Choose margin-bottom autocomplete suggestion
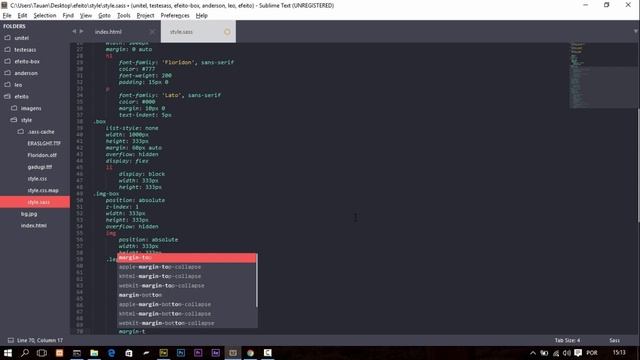The width and height of the screenshot is (640, 360). click(187, 295)
